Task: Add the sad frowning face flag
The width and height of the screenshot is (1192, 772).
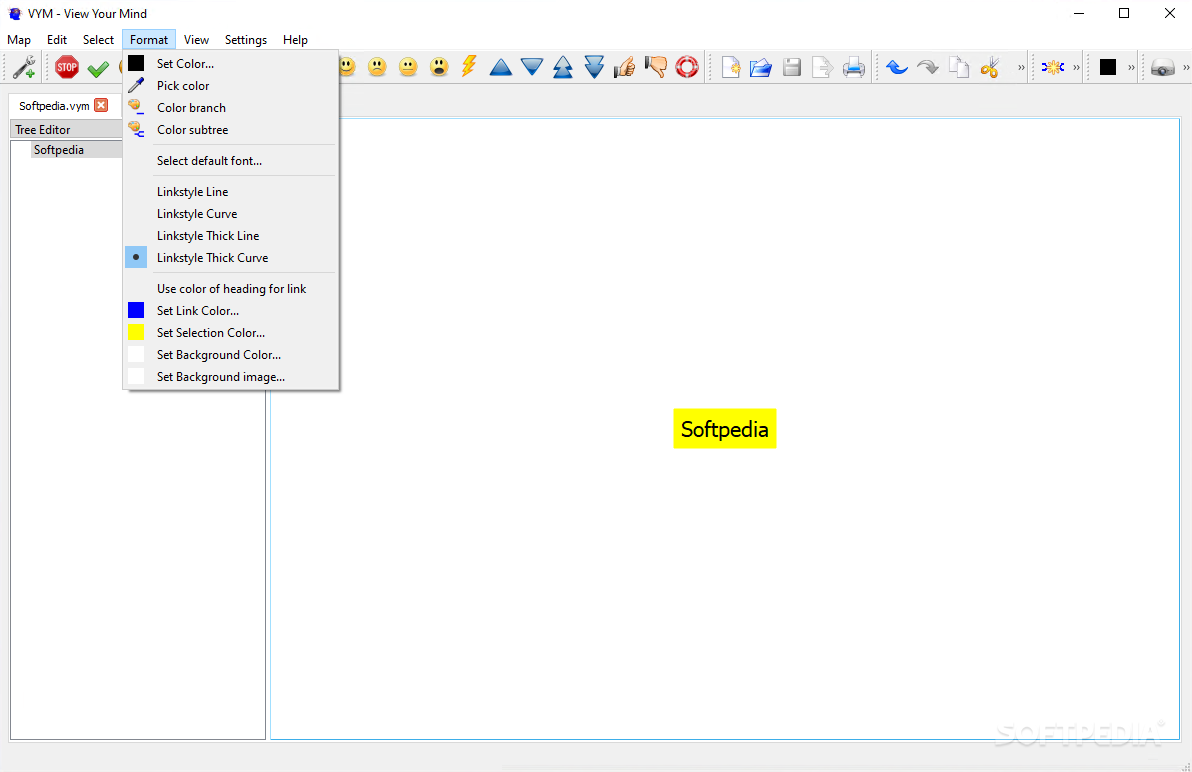Action: [x=377, y=68]
